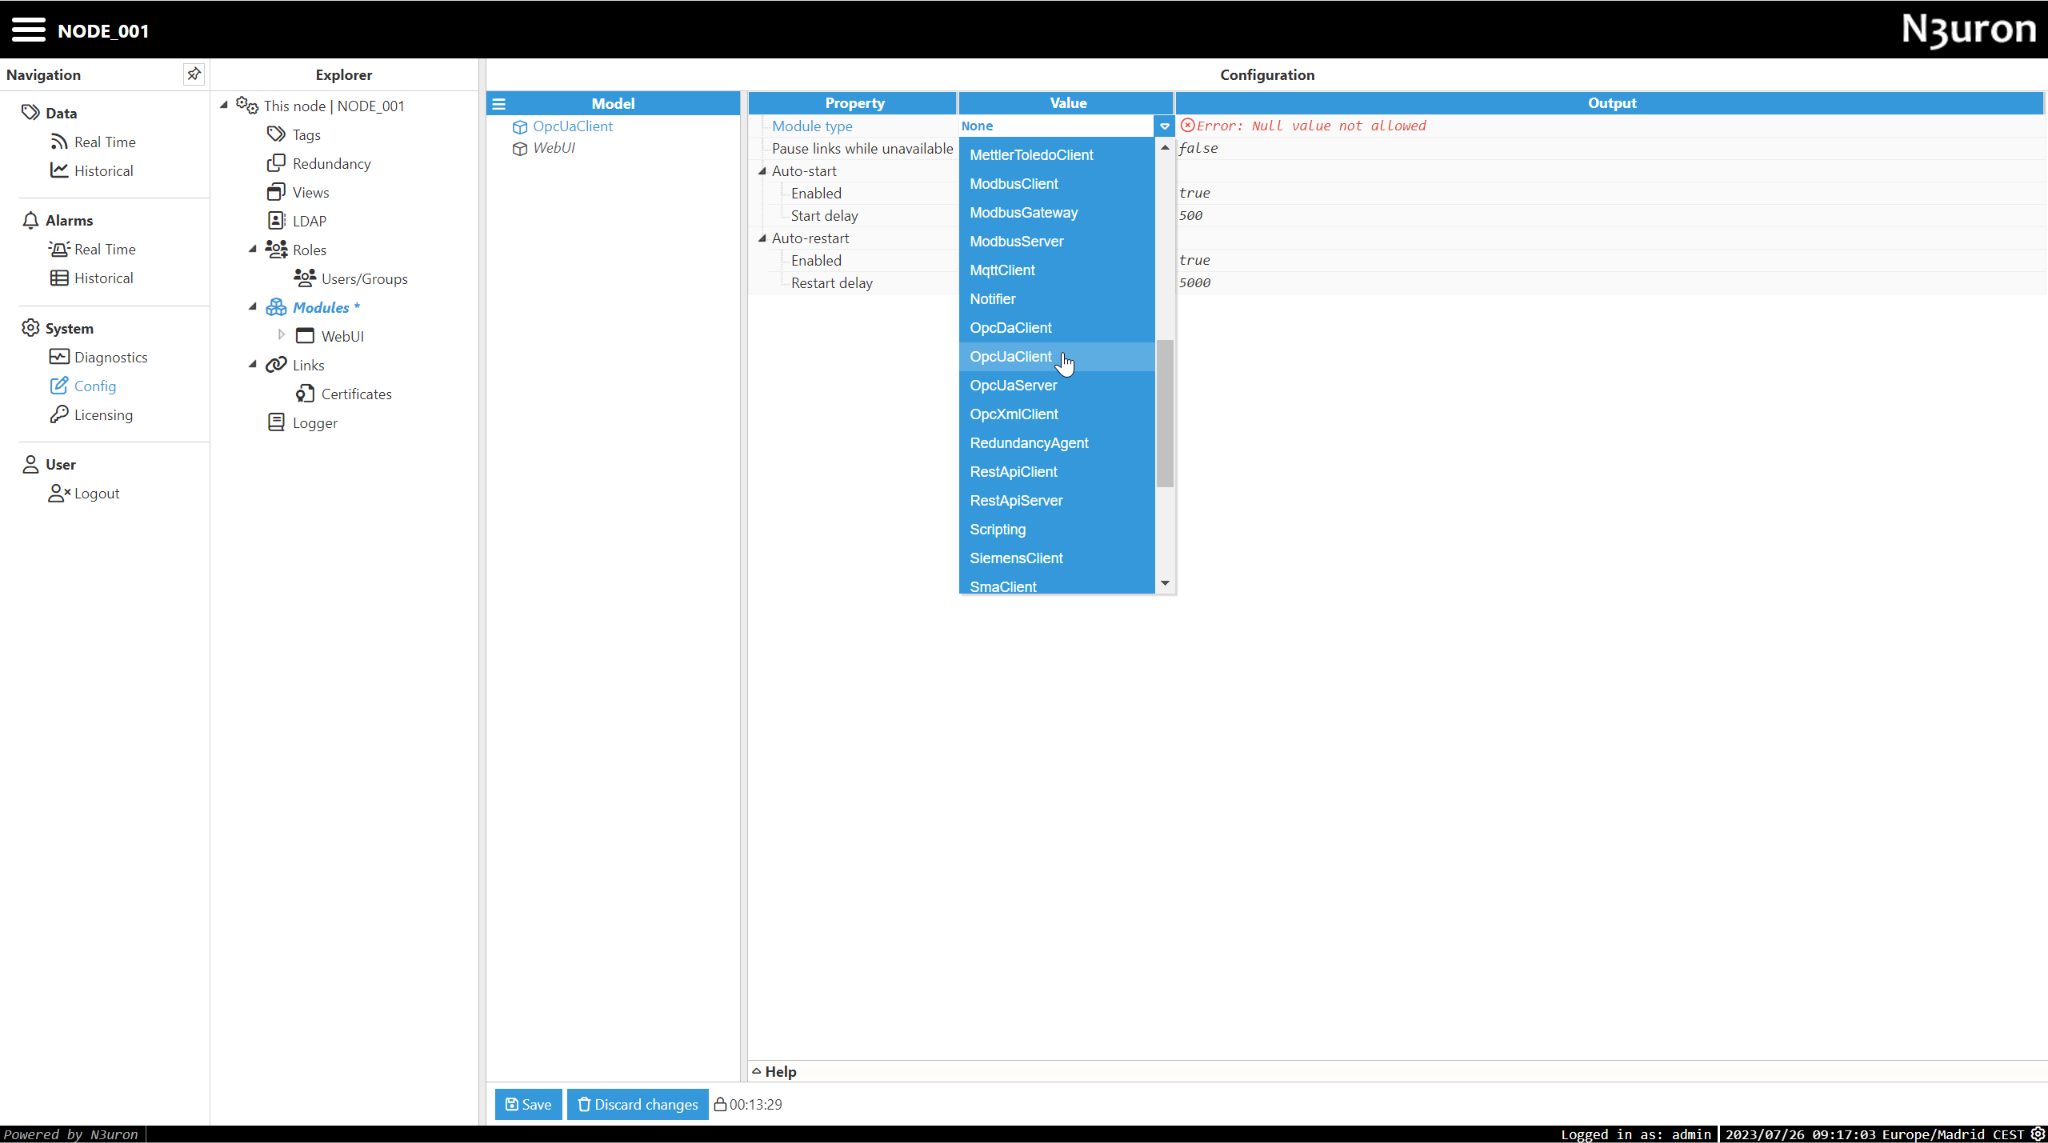Screen dimensions: 2048x1143
Task: Click the Data tags icon
Action: [x=31, y=113]
